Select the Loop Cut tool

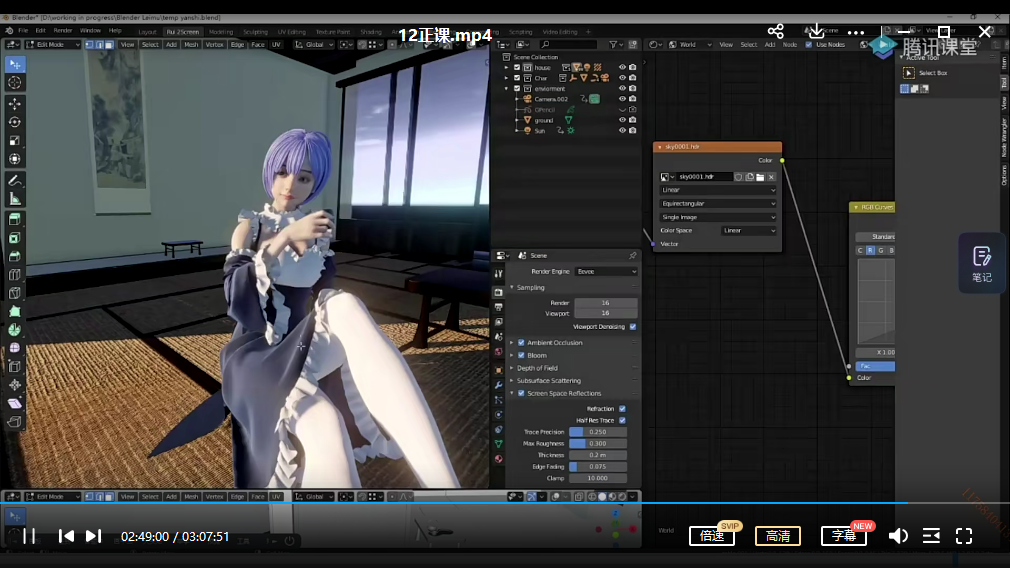click(15, 274)
